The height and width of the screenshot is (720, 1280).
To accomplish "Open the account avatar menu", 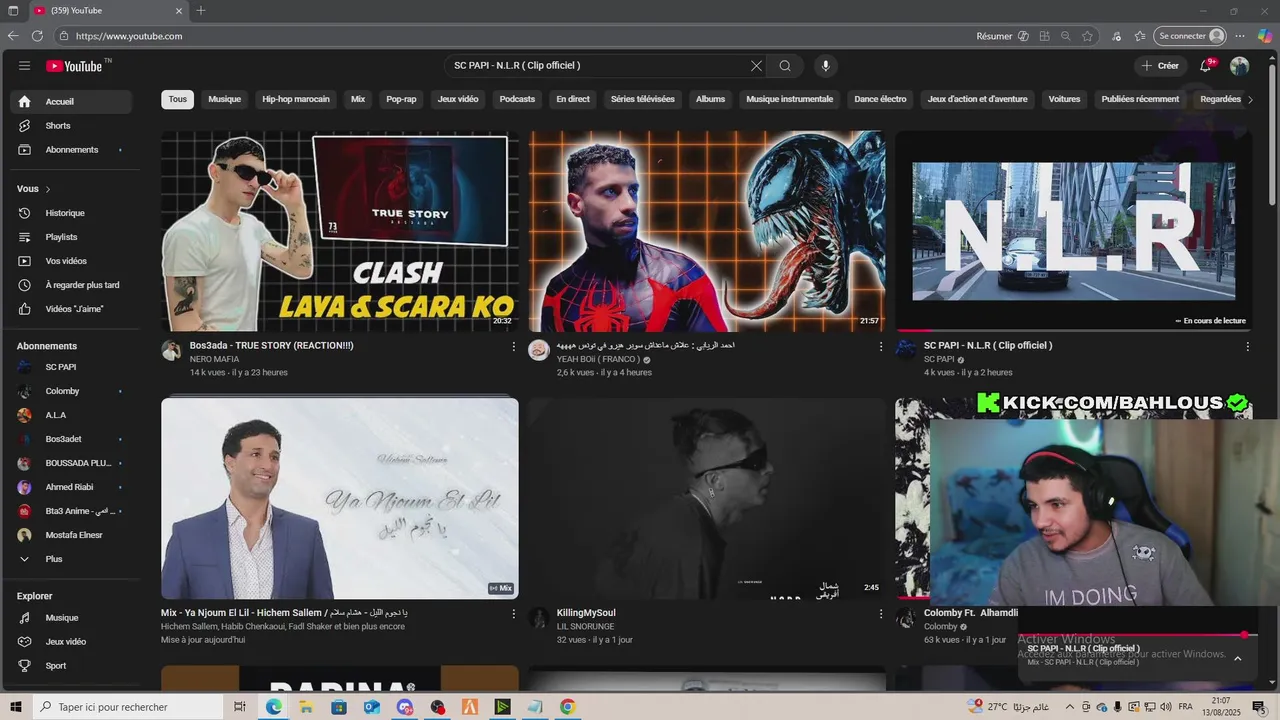I will 1239,66.
